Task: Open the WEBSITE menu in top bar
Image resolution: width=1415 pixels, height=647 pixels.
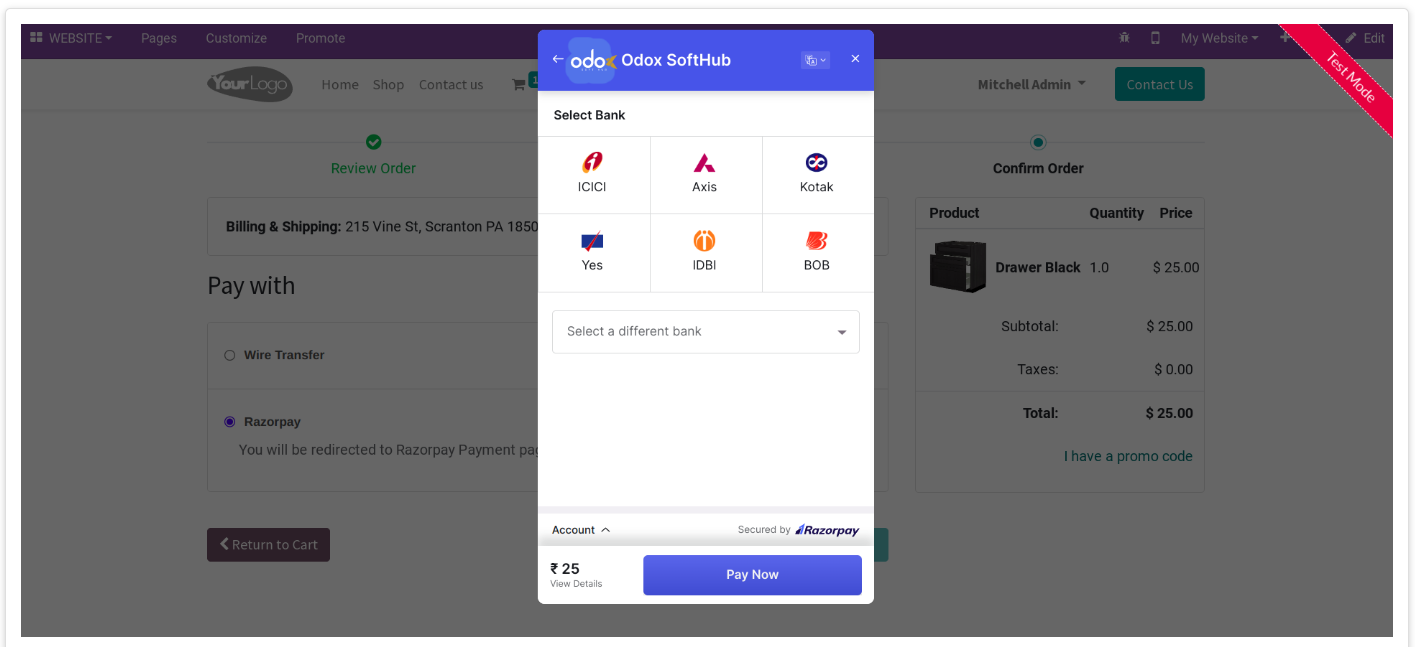Action: pyautogui.click(x=71, y=38)
